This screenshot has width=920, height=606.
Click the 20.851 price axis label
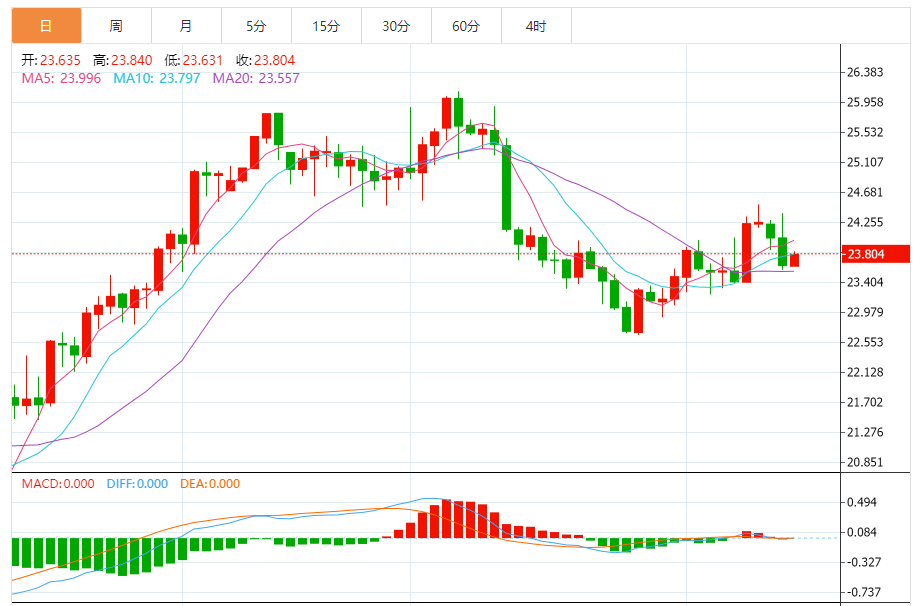(865, 462)
